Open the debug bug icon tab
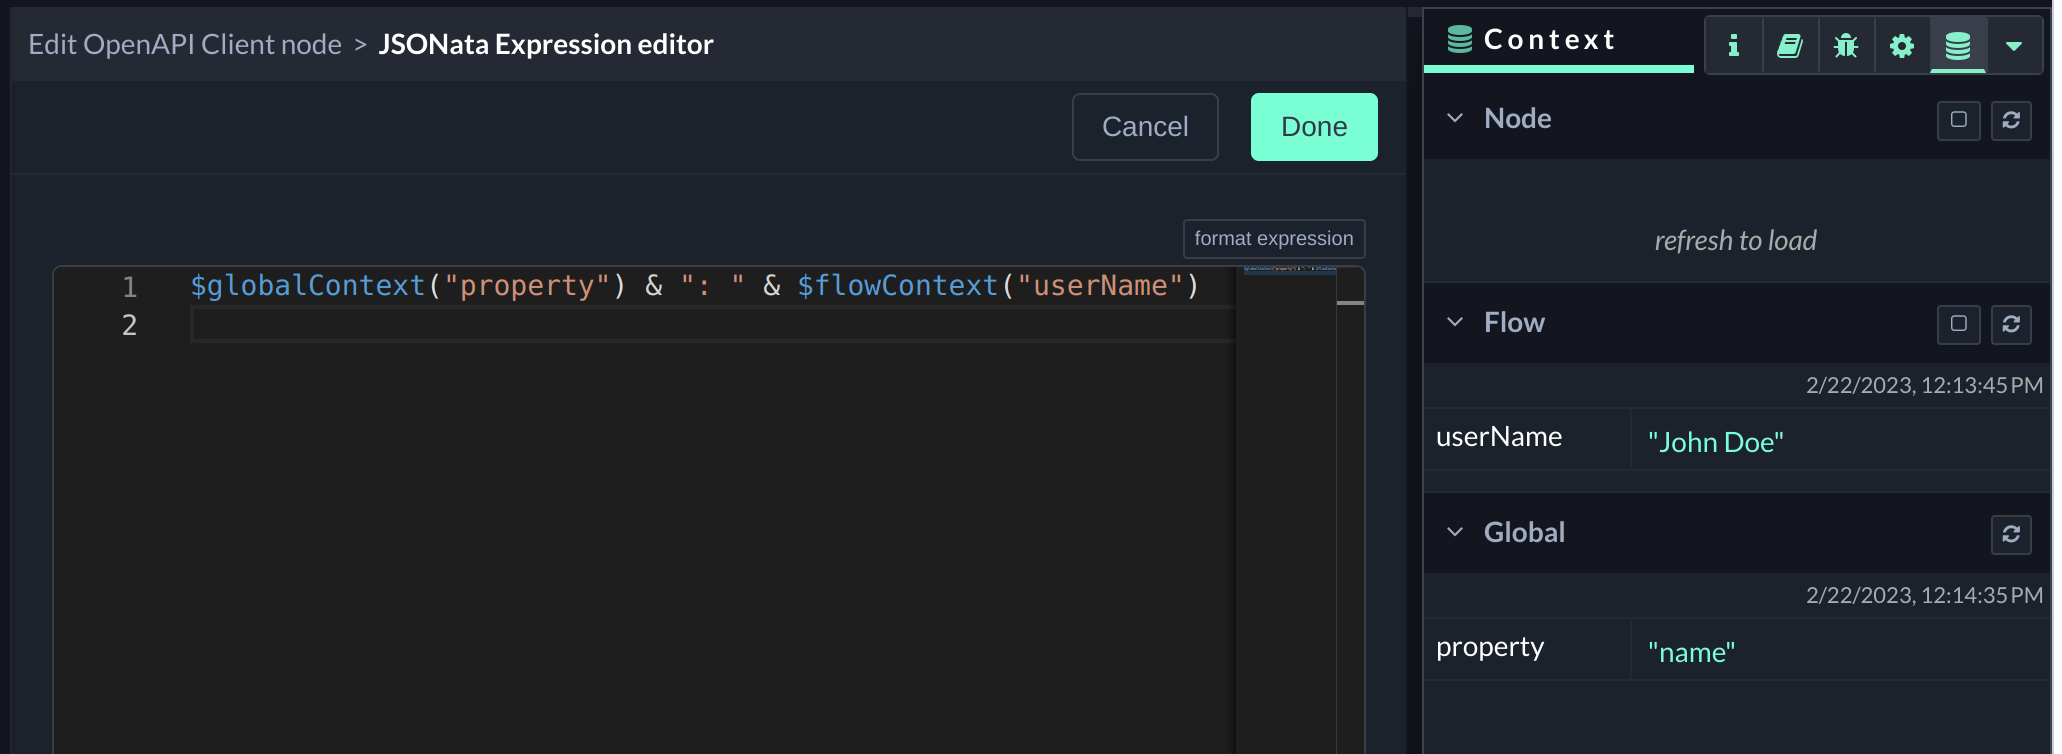Screen dimensions: 2062x754 point(1845,45)
